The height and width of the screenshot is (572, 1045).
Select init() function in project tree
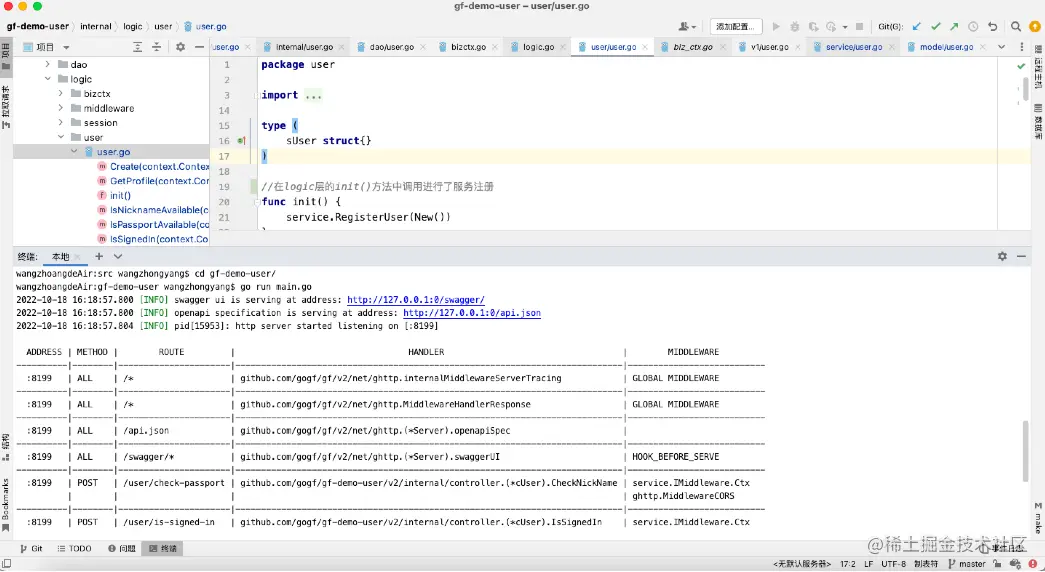click(x=114, y=195)
